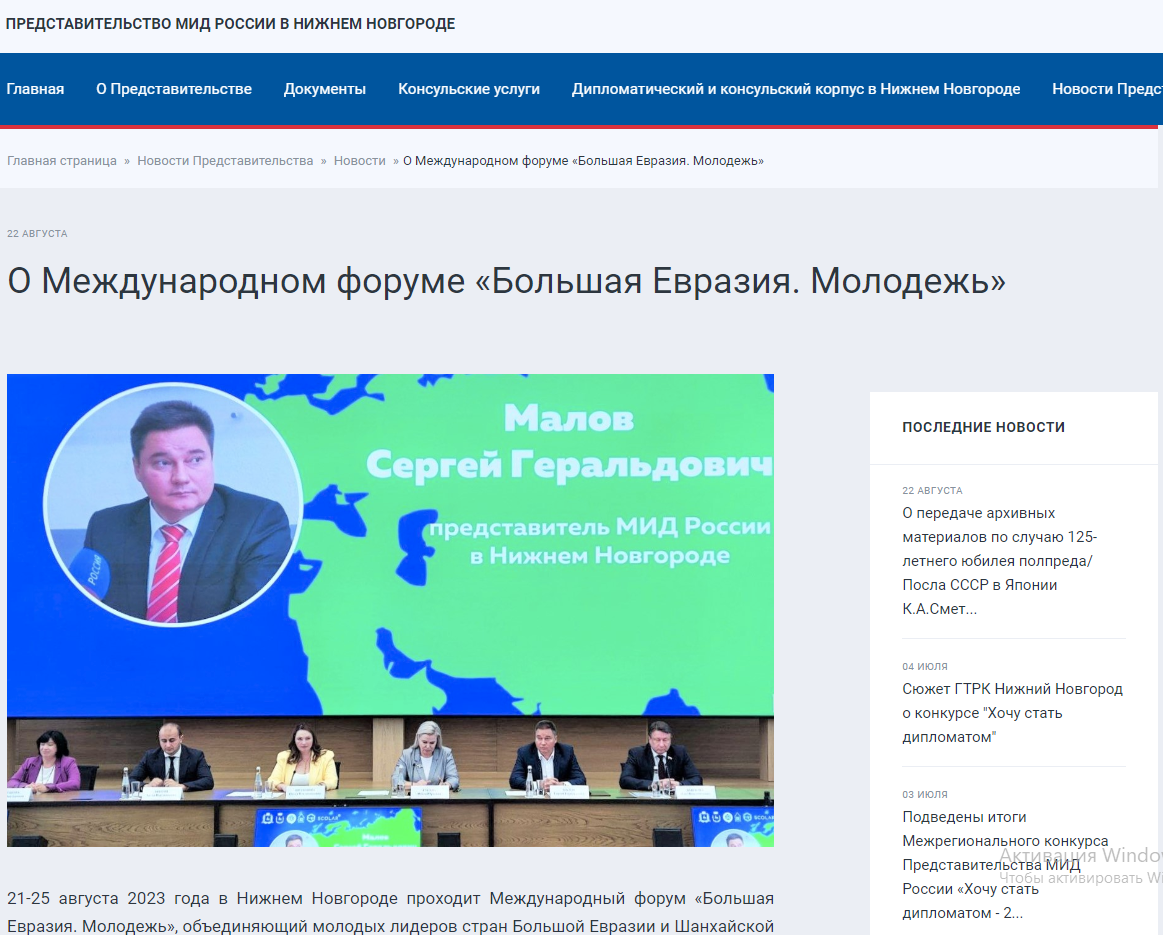Click the forum photo of the panel
The height and width of the screenshot is (935, 1163).
click(x=390, y=610)
